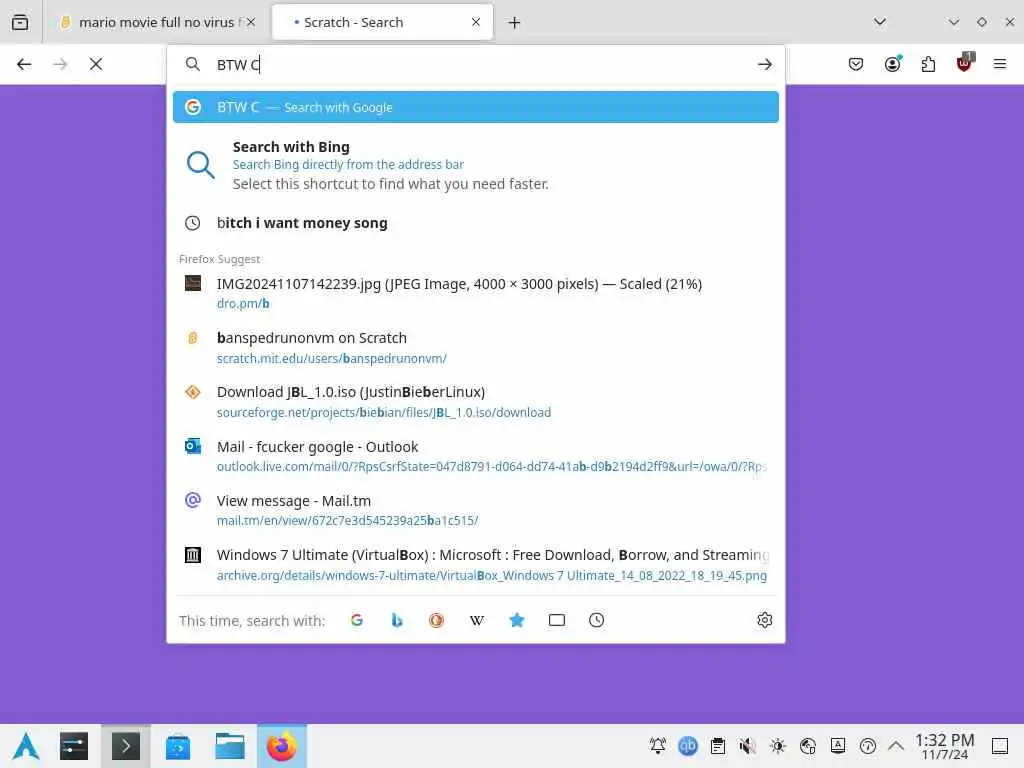Screen dimensions: 1024x768
Task: Switch to Firefox in the taskbar
Action: tap(281, 746)
